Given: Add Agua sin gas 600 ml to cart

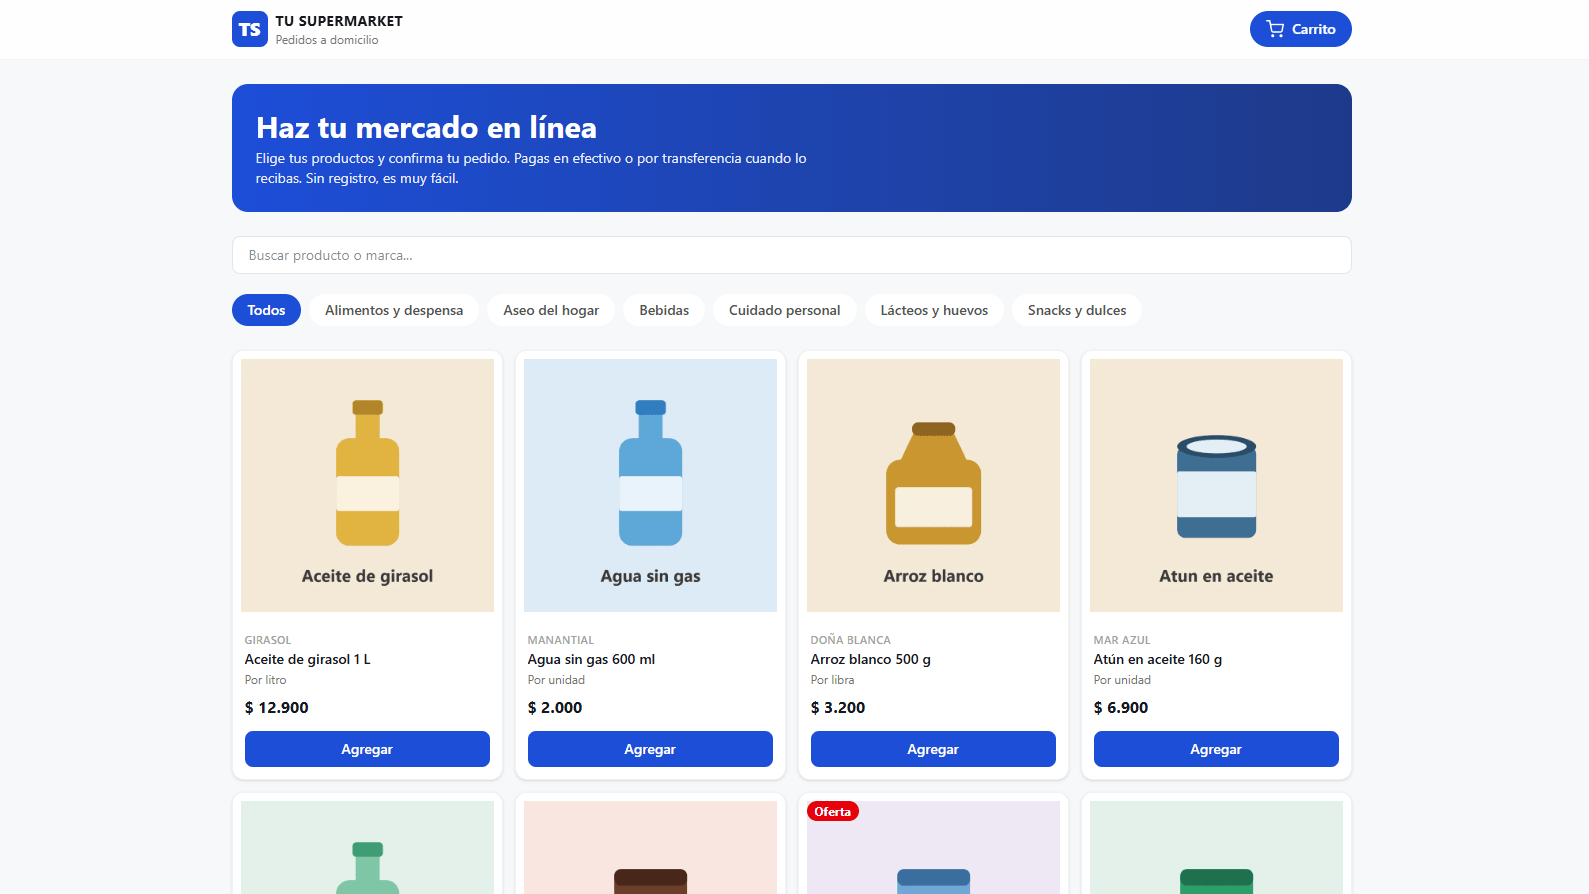Looking at the screenshot, I should point(650,749).
